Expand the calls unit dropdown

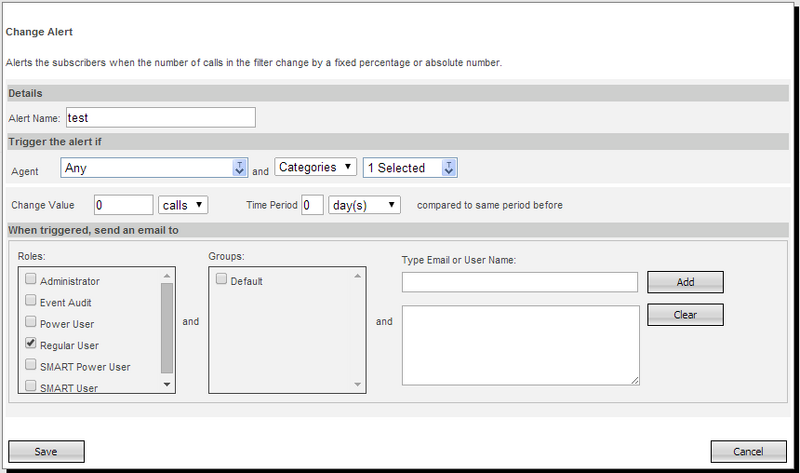(x=183, y=205)
